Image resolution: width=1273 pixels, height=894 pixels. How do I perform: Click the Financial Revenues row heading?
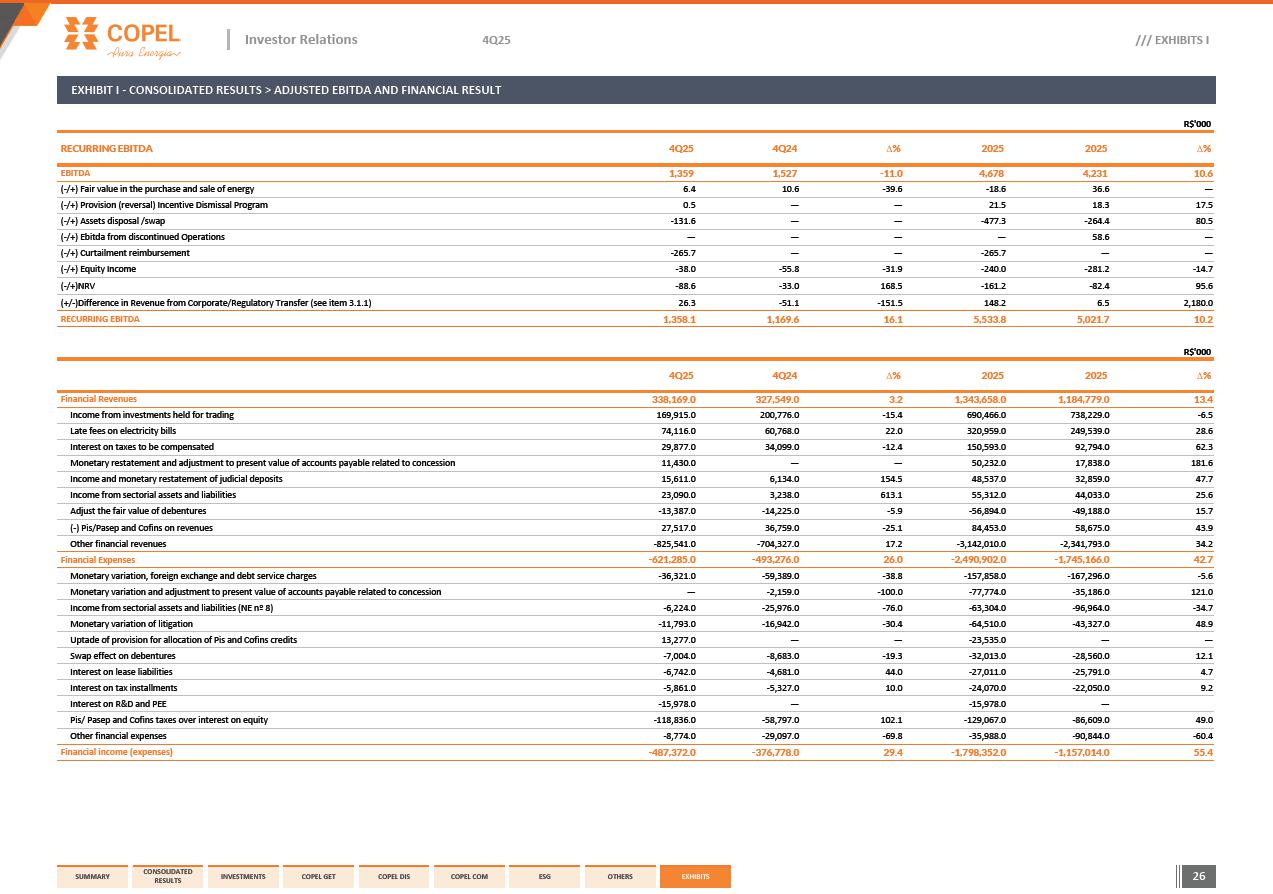[98, 399]
